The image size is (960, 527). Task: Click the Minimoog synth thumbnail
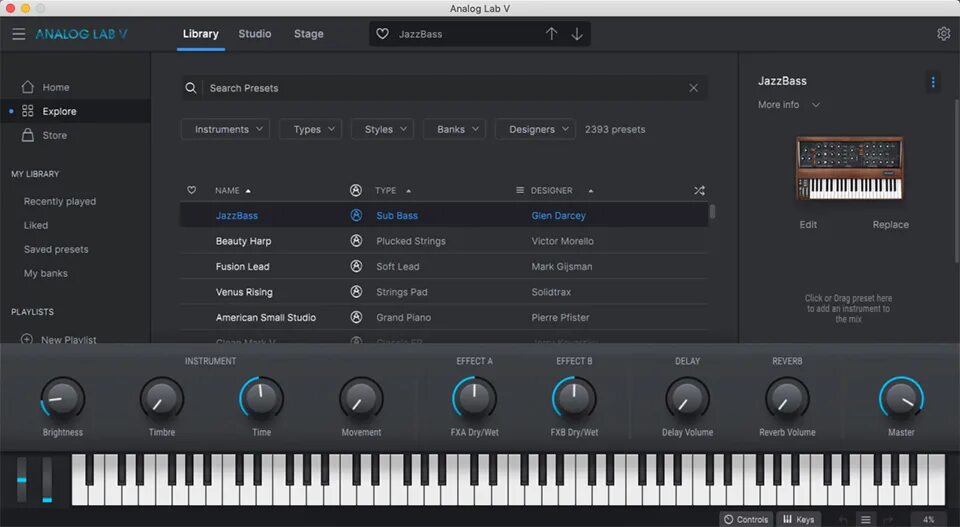point(849,168)
